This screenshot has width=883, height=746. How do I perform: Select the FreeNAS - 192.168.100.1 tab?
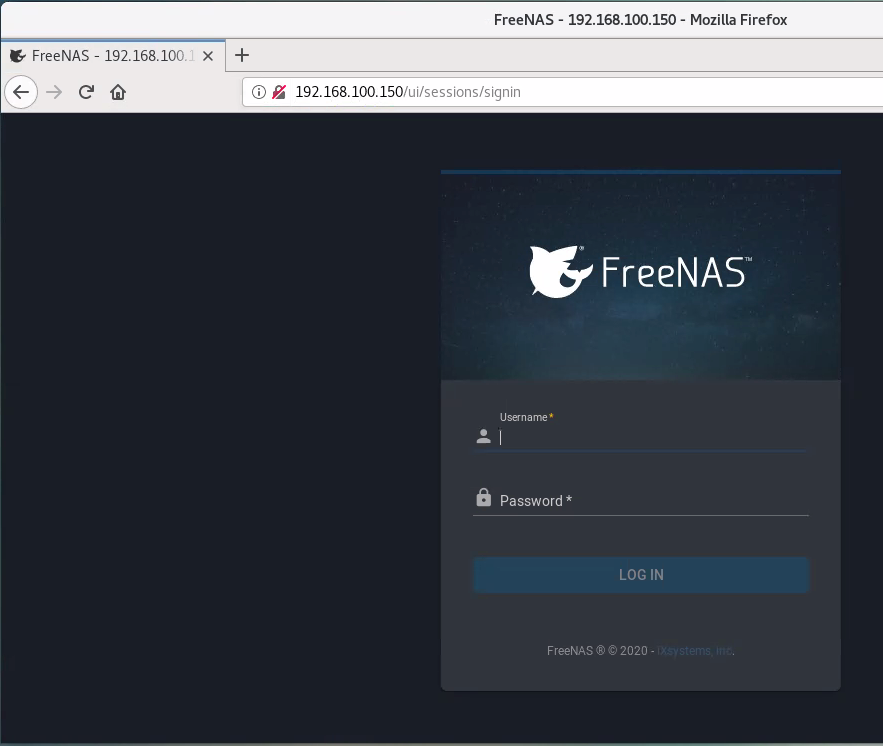point(113,56)
